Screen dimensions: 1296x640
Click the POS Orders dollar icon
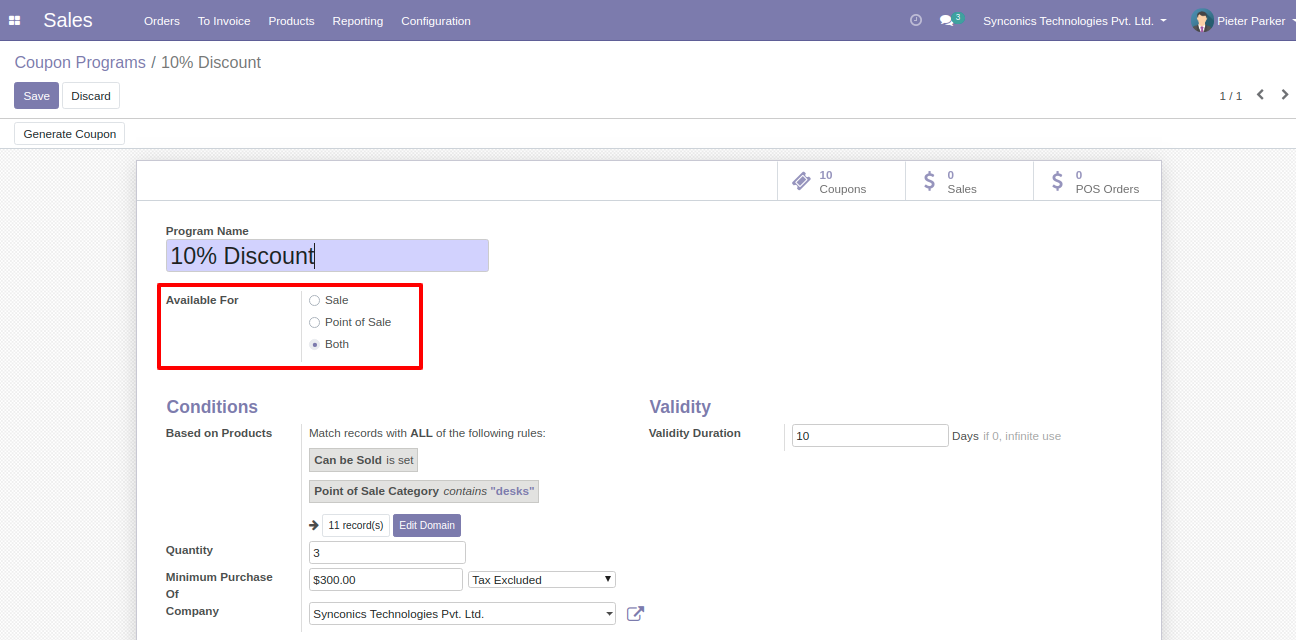[1057, 181]
